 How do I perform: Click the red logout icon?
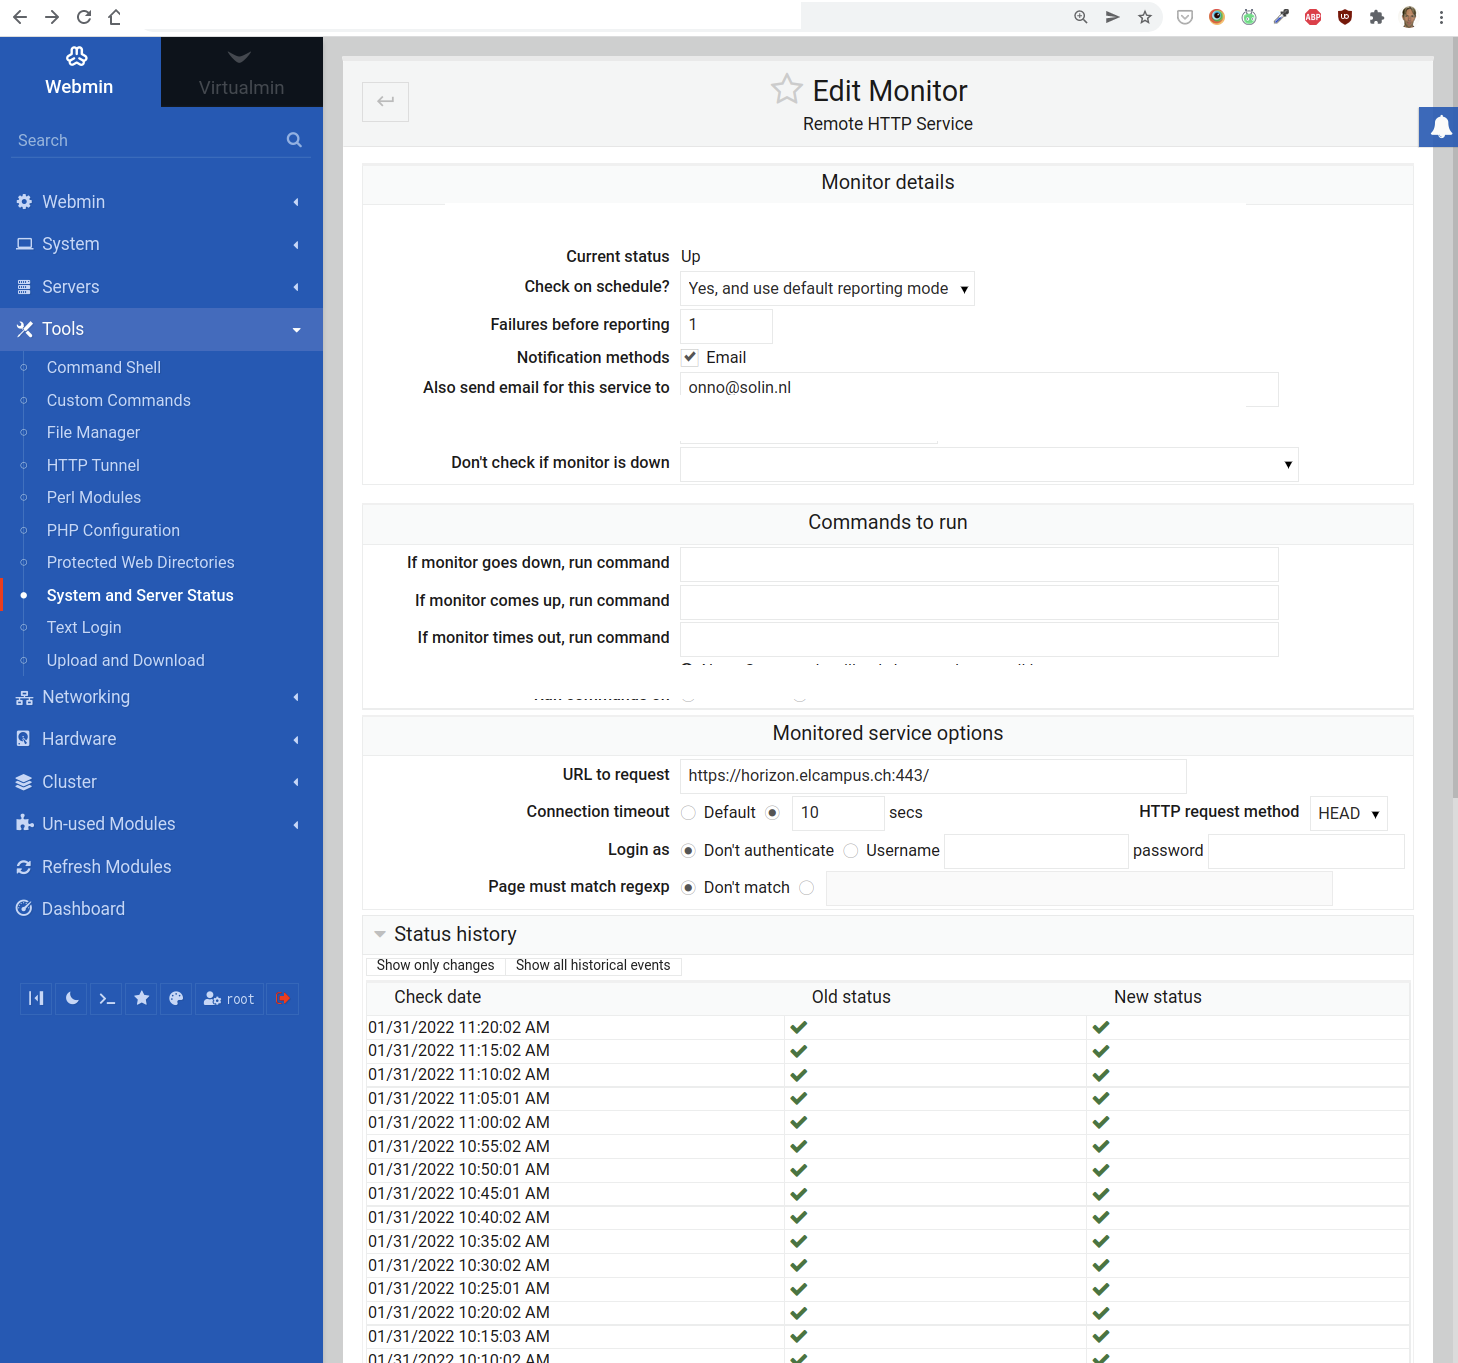point(283,998)
